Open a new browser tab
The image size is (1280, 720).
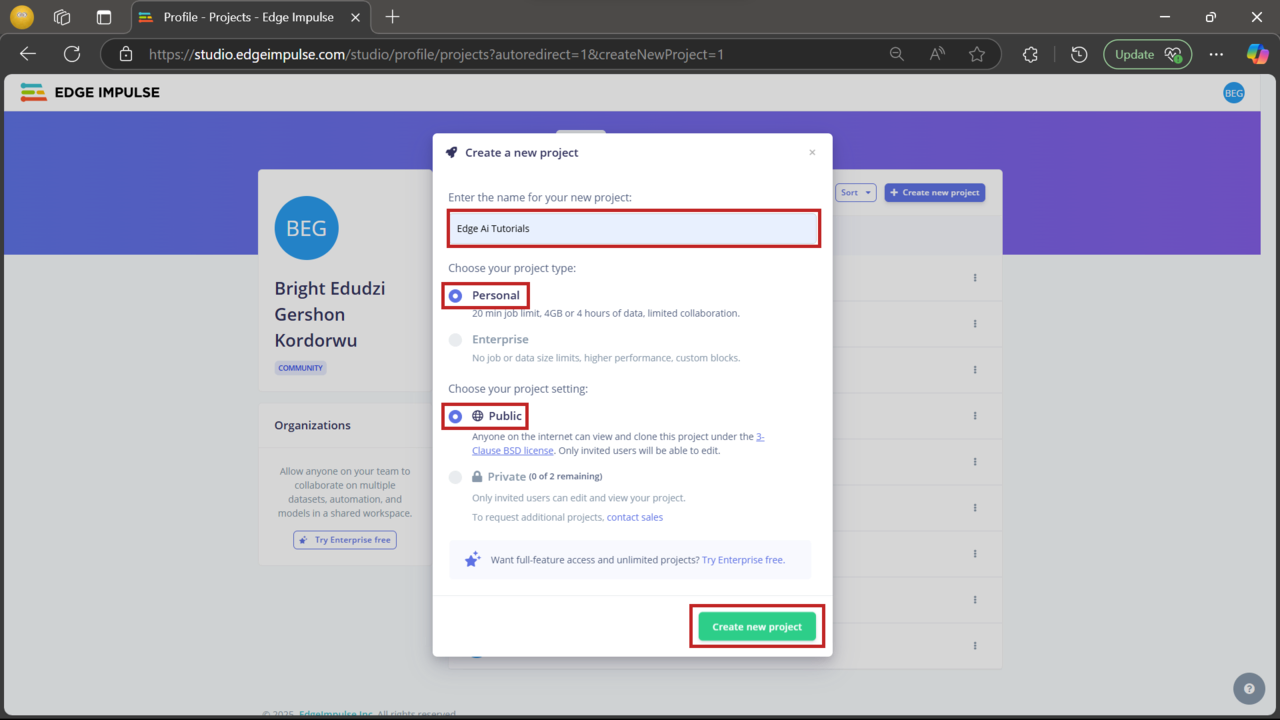pos(392,17)
